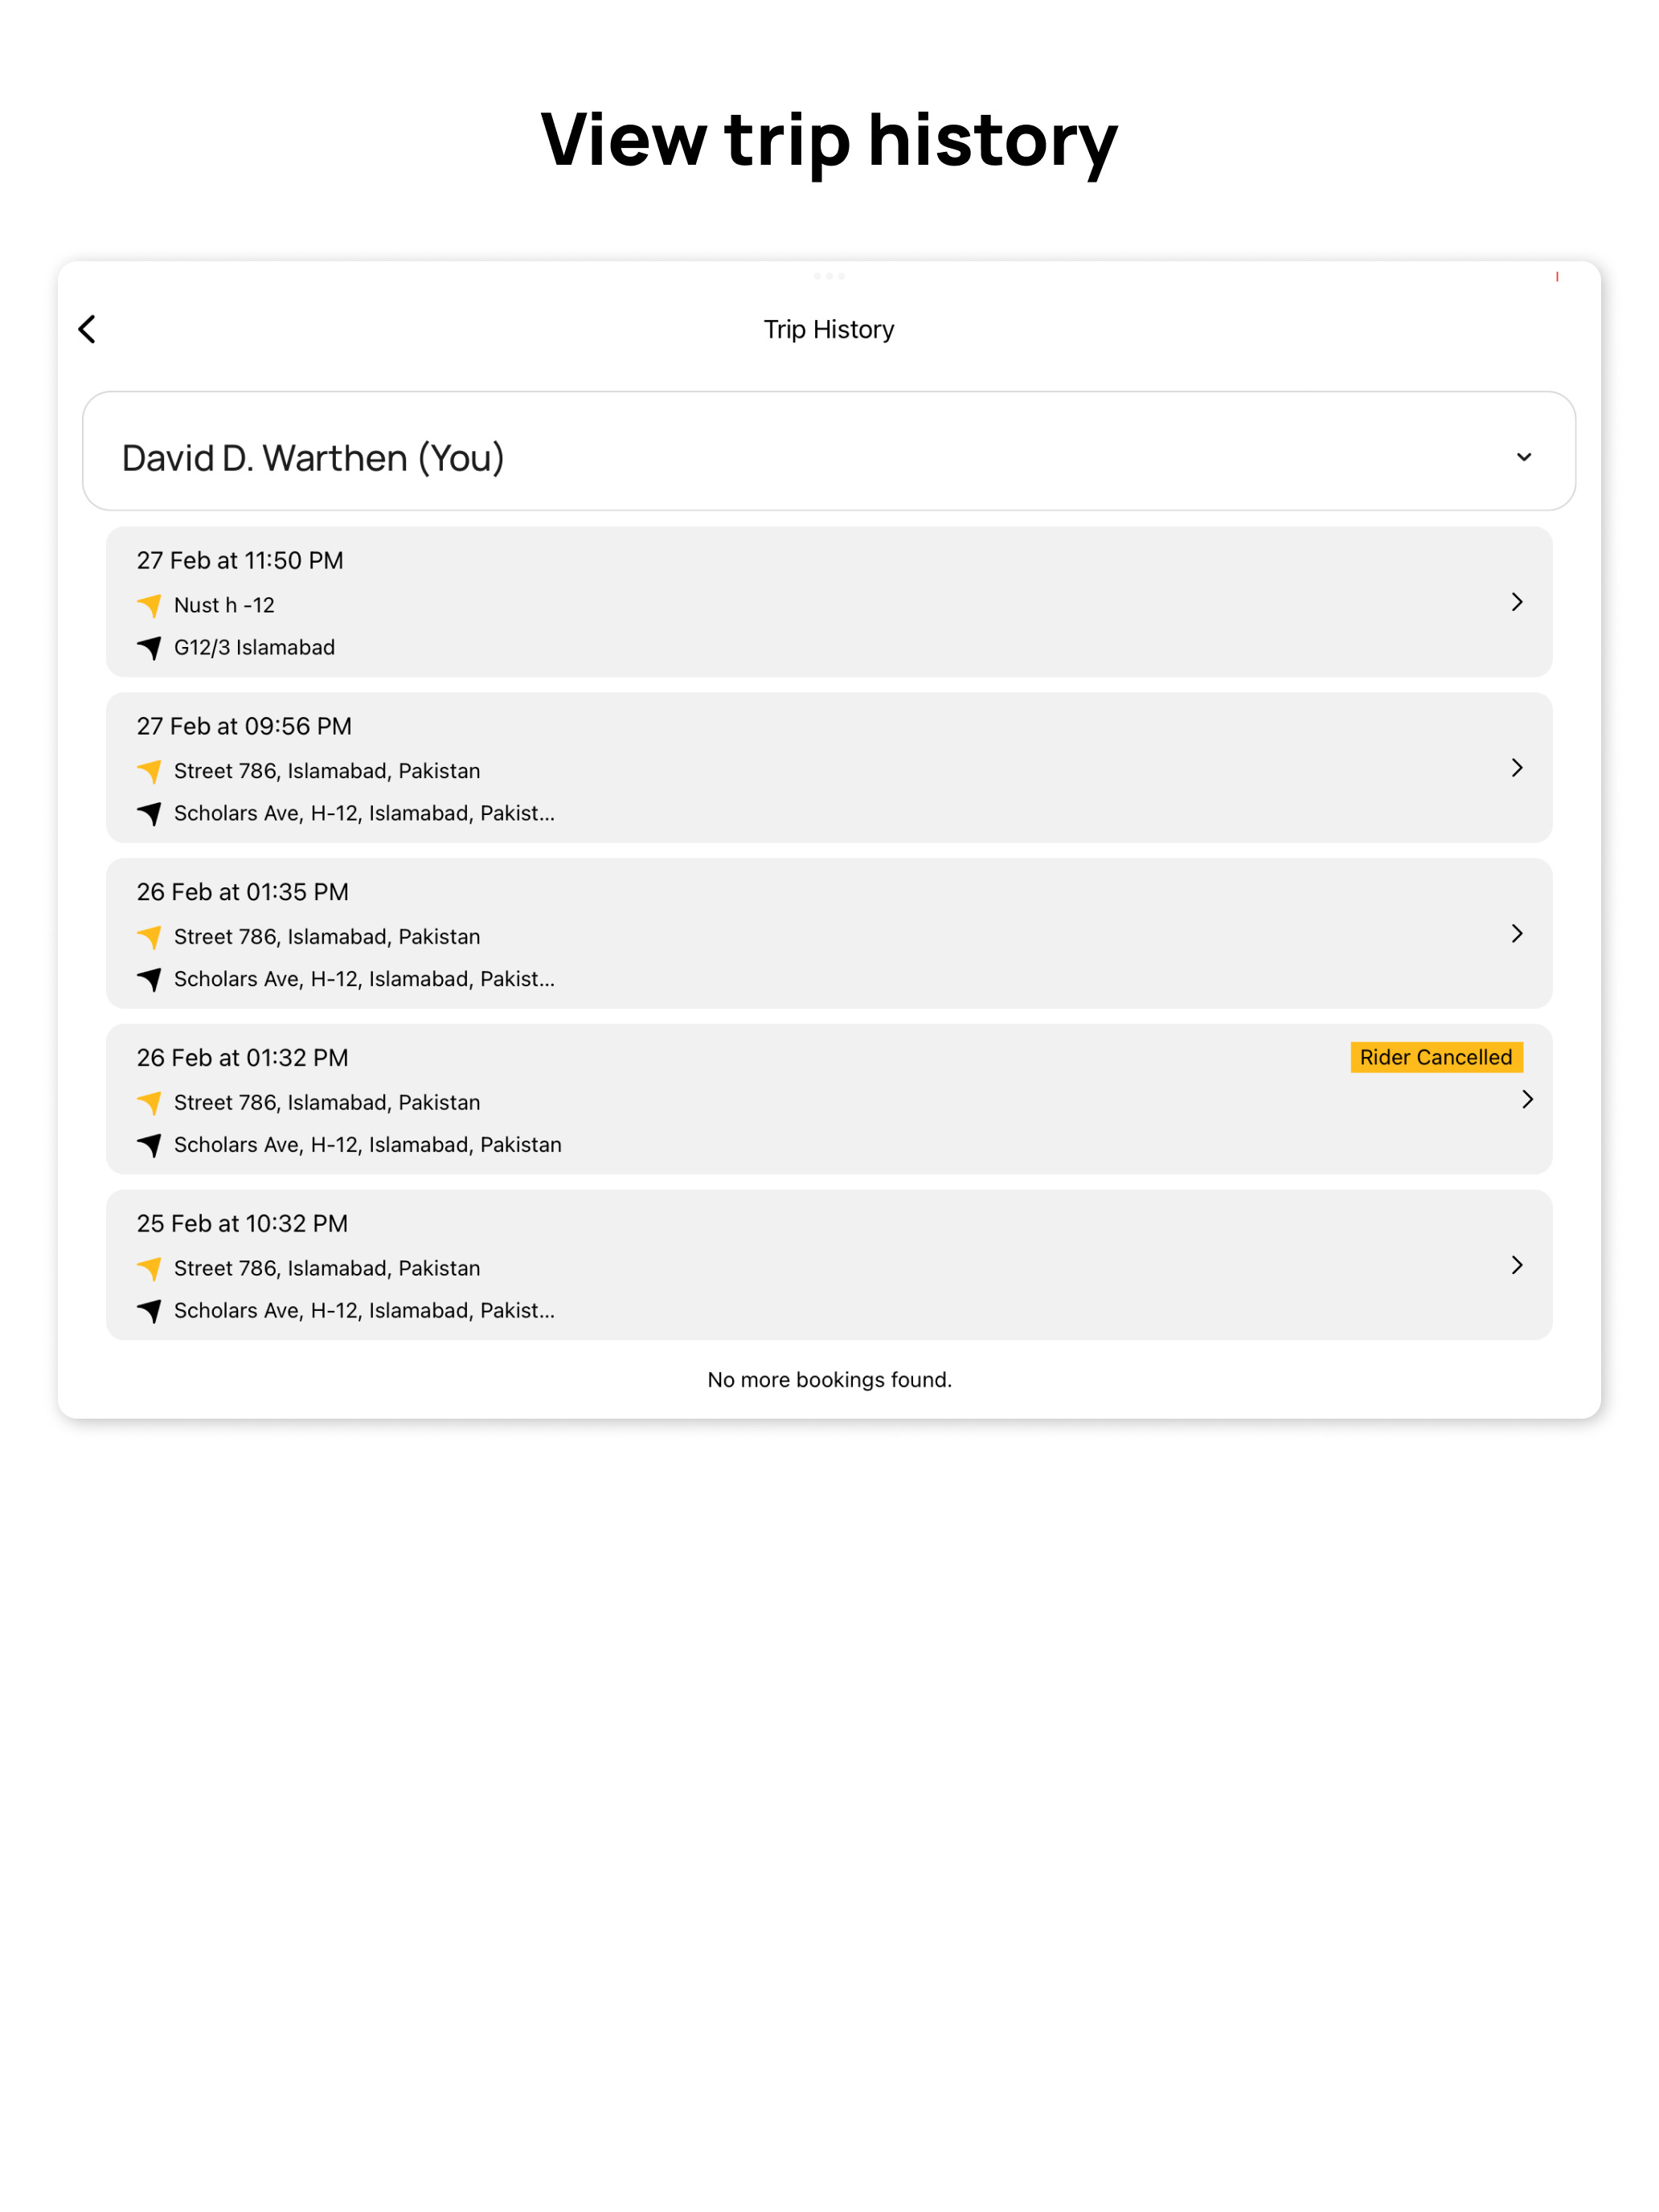This screenshot has width=1659, height=2212.
Task: Click the "G12/3 Islamabad" destination address
Action: (254, 648)
